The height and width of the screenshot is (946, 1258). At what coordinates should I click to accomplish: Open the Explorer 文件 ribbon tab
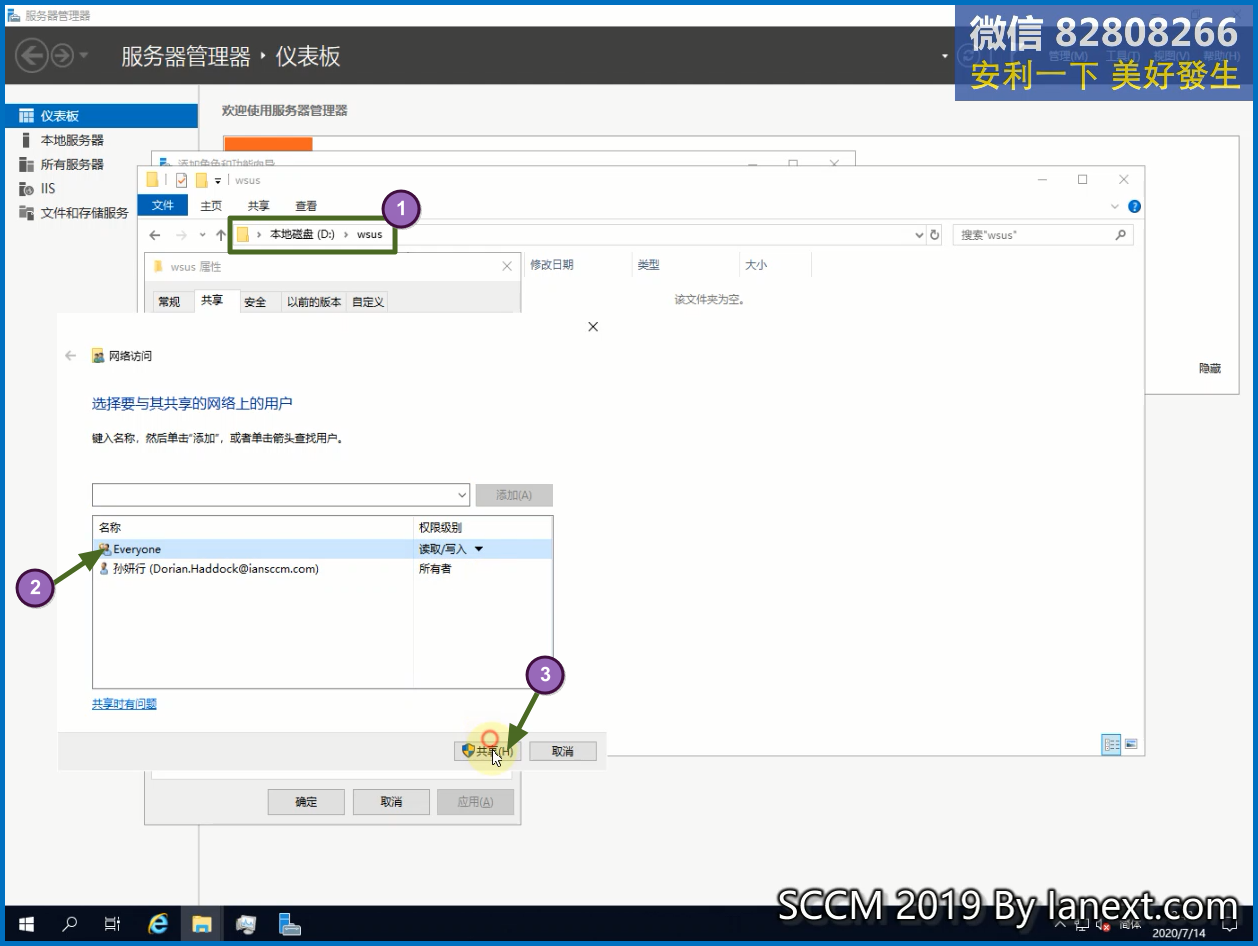pos(162,206)
